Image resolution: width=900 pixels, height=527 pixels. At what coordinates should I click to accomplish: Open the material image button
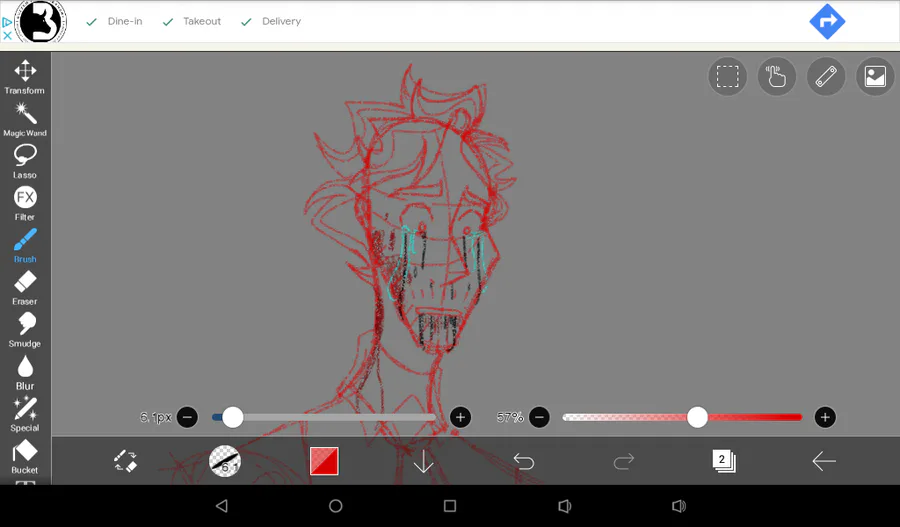click(875, 76)
